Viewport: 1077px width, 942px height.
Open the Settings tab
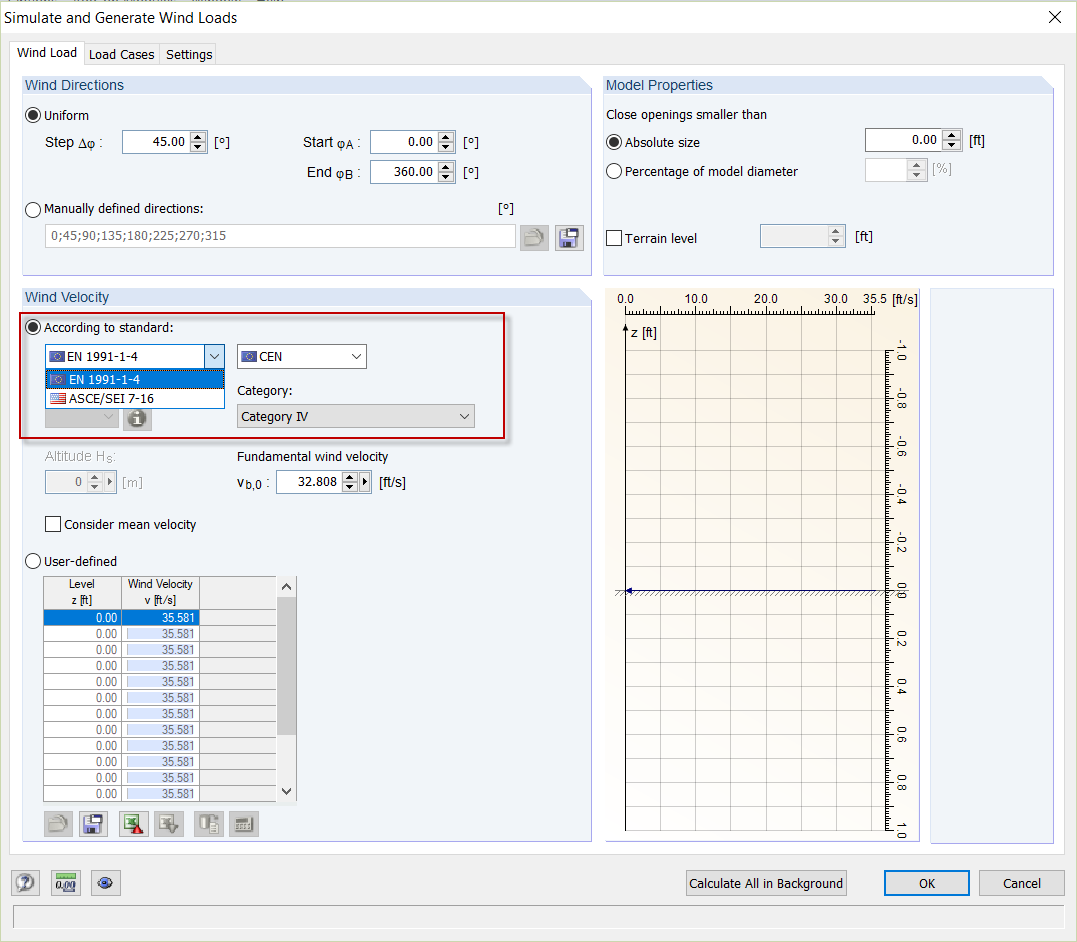[188, 54]
